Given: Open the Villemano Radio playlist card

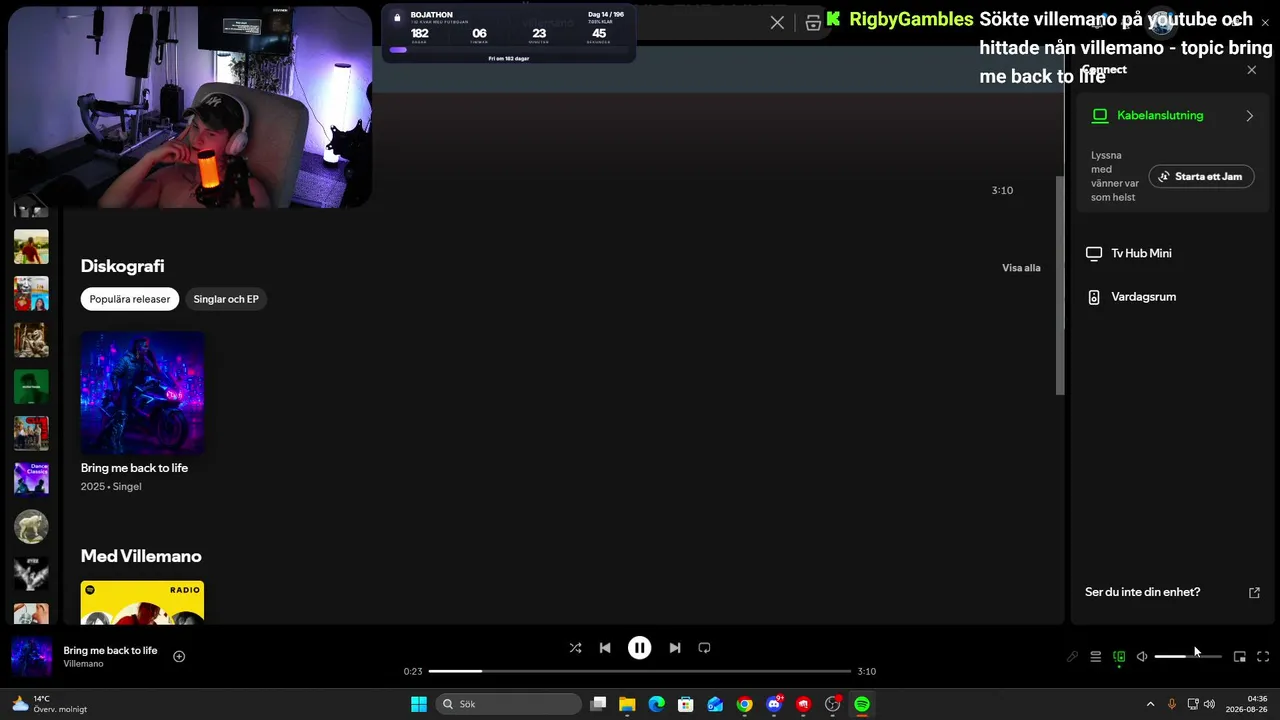Looking at the screenshot, I should (x=142, y=602).
